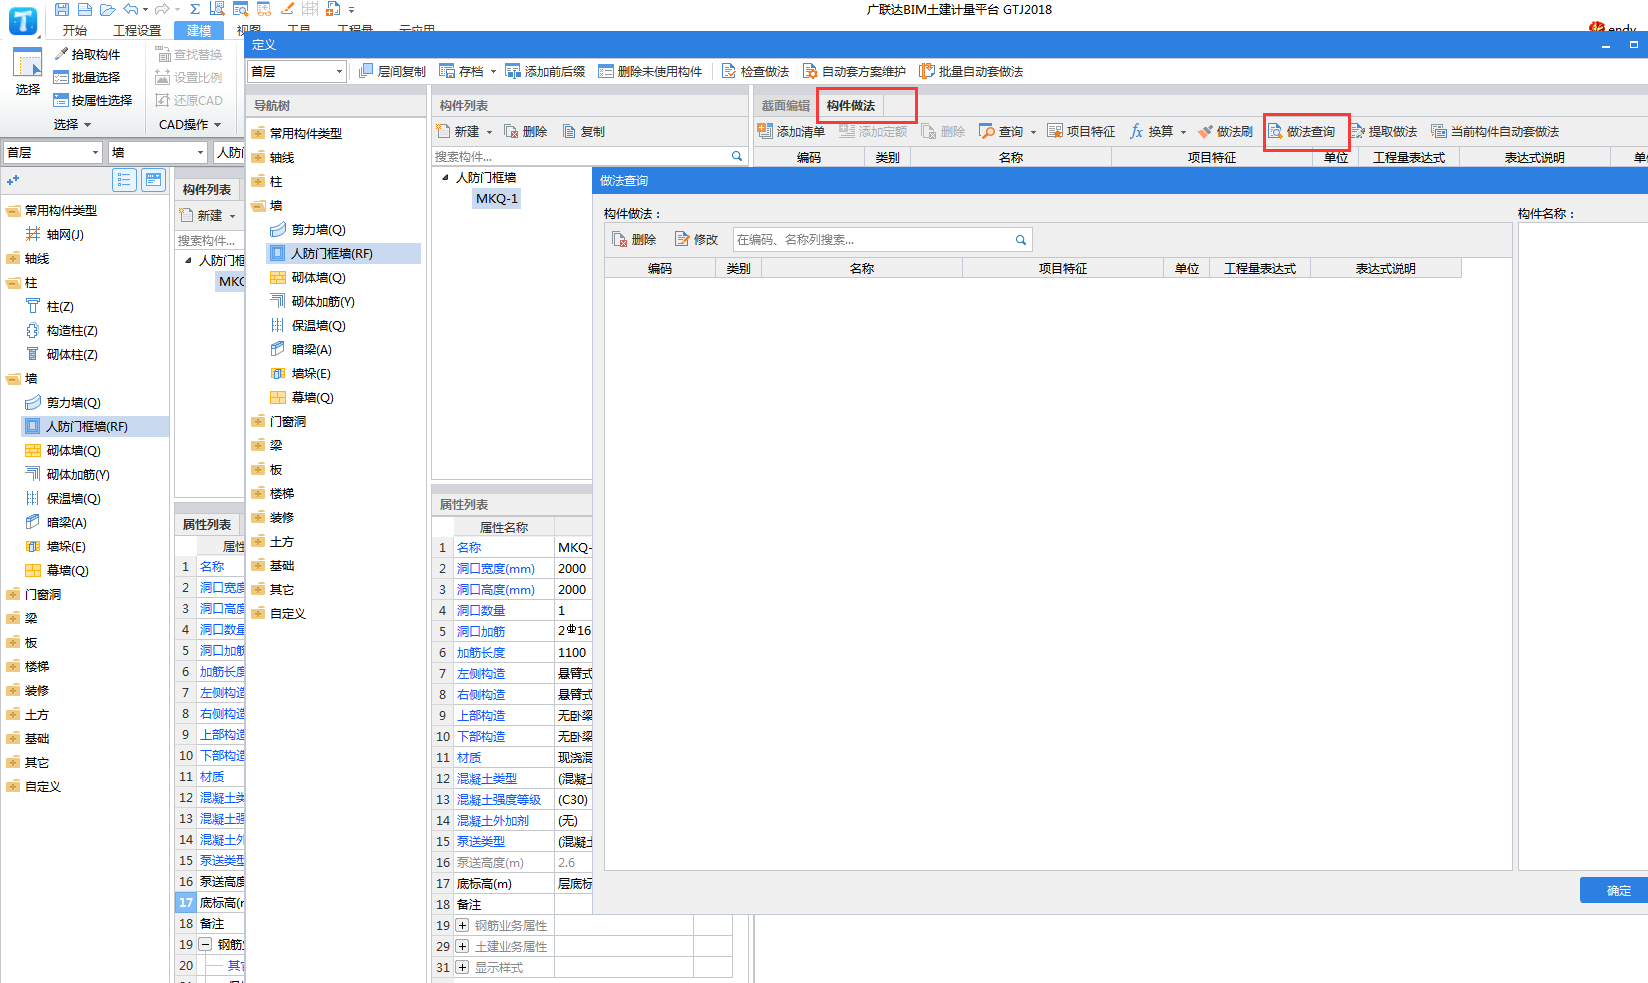Click the 名称 column header in 做法查询 table

(x=862, y=268)
